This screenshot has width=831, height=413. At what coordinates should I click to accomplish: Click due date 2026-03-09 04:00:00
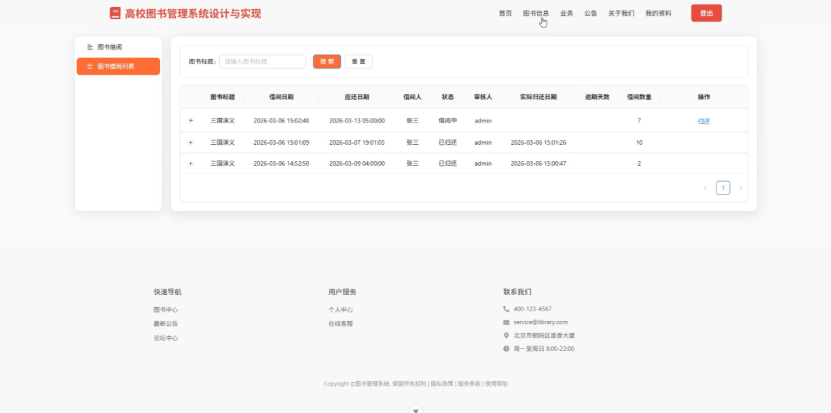tap(357, 164)
